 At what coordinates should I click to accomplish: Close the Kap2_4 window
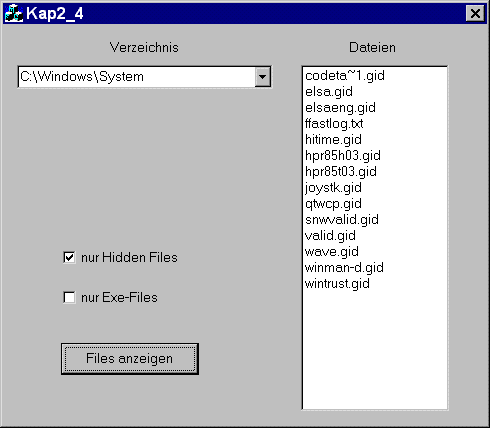click(x=475, y=14)
